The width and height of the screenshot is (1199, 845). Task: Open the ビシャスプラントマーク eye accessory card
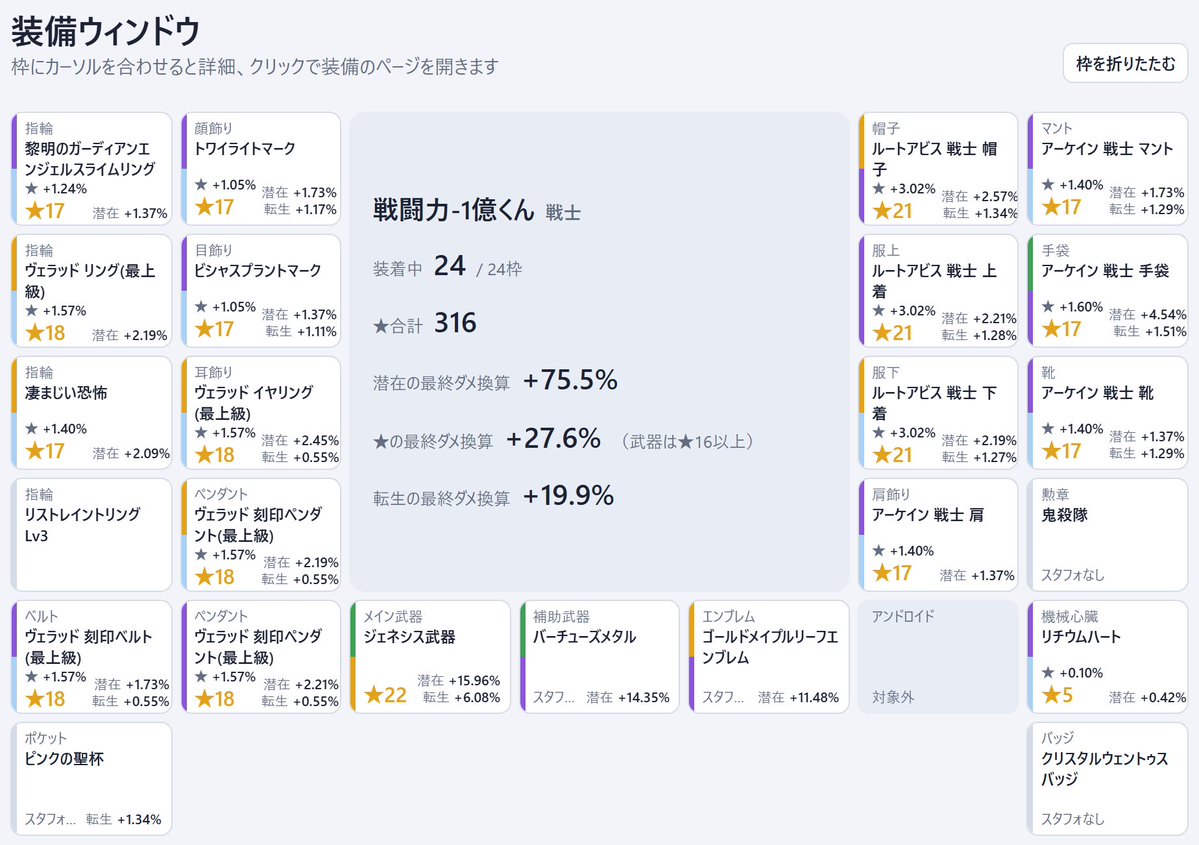pyautogui.click(x=261, y=291)
